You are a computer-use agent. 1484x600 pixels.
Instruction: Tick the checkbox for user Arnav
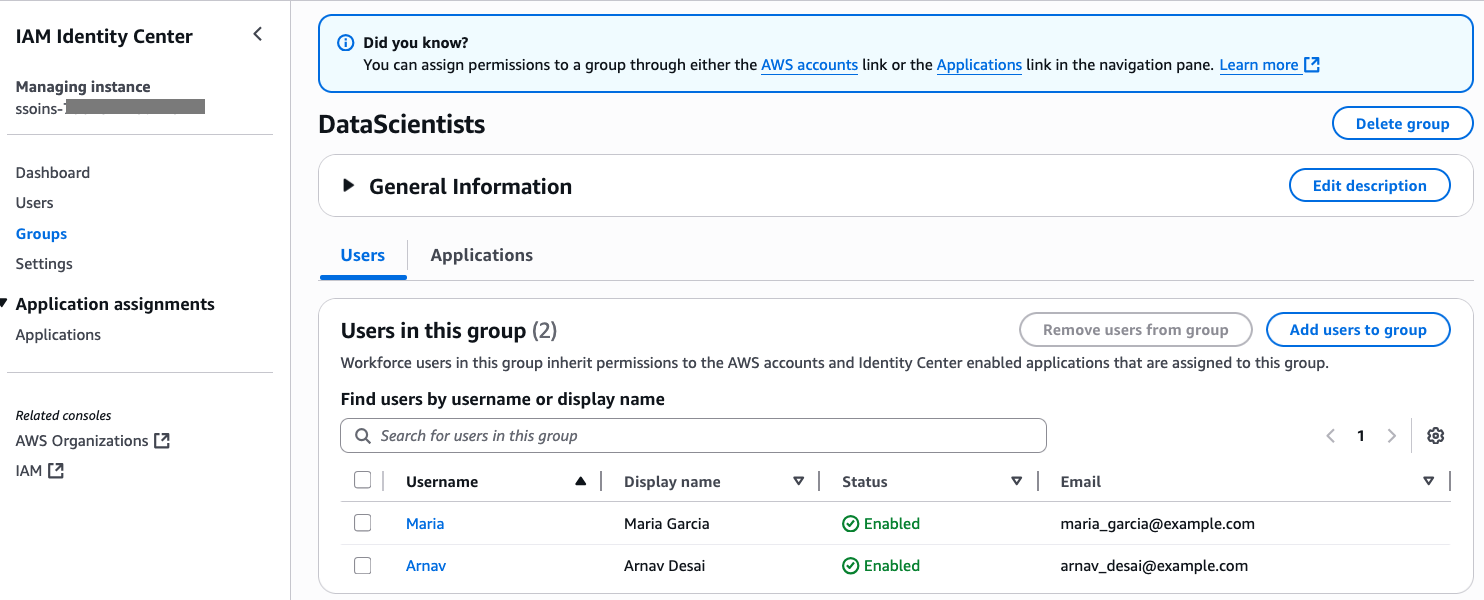363,566
